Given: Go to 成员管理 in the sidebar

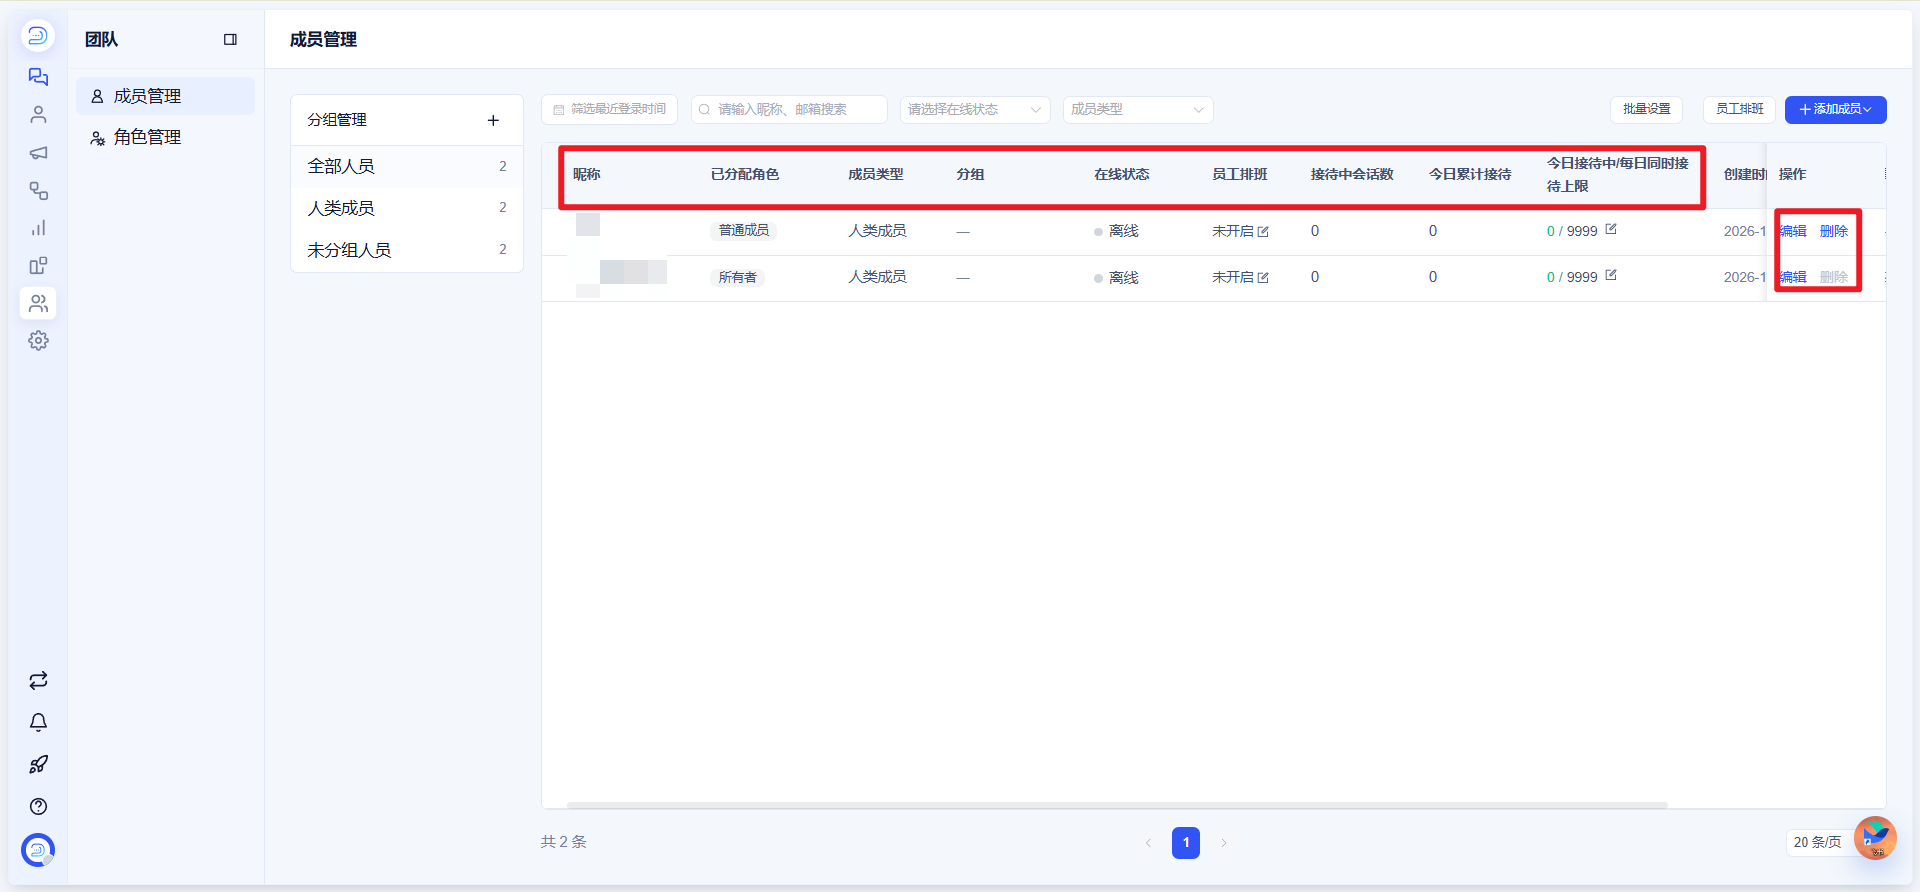Looking at the screenshot, I should coord(165,96).
